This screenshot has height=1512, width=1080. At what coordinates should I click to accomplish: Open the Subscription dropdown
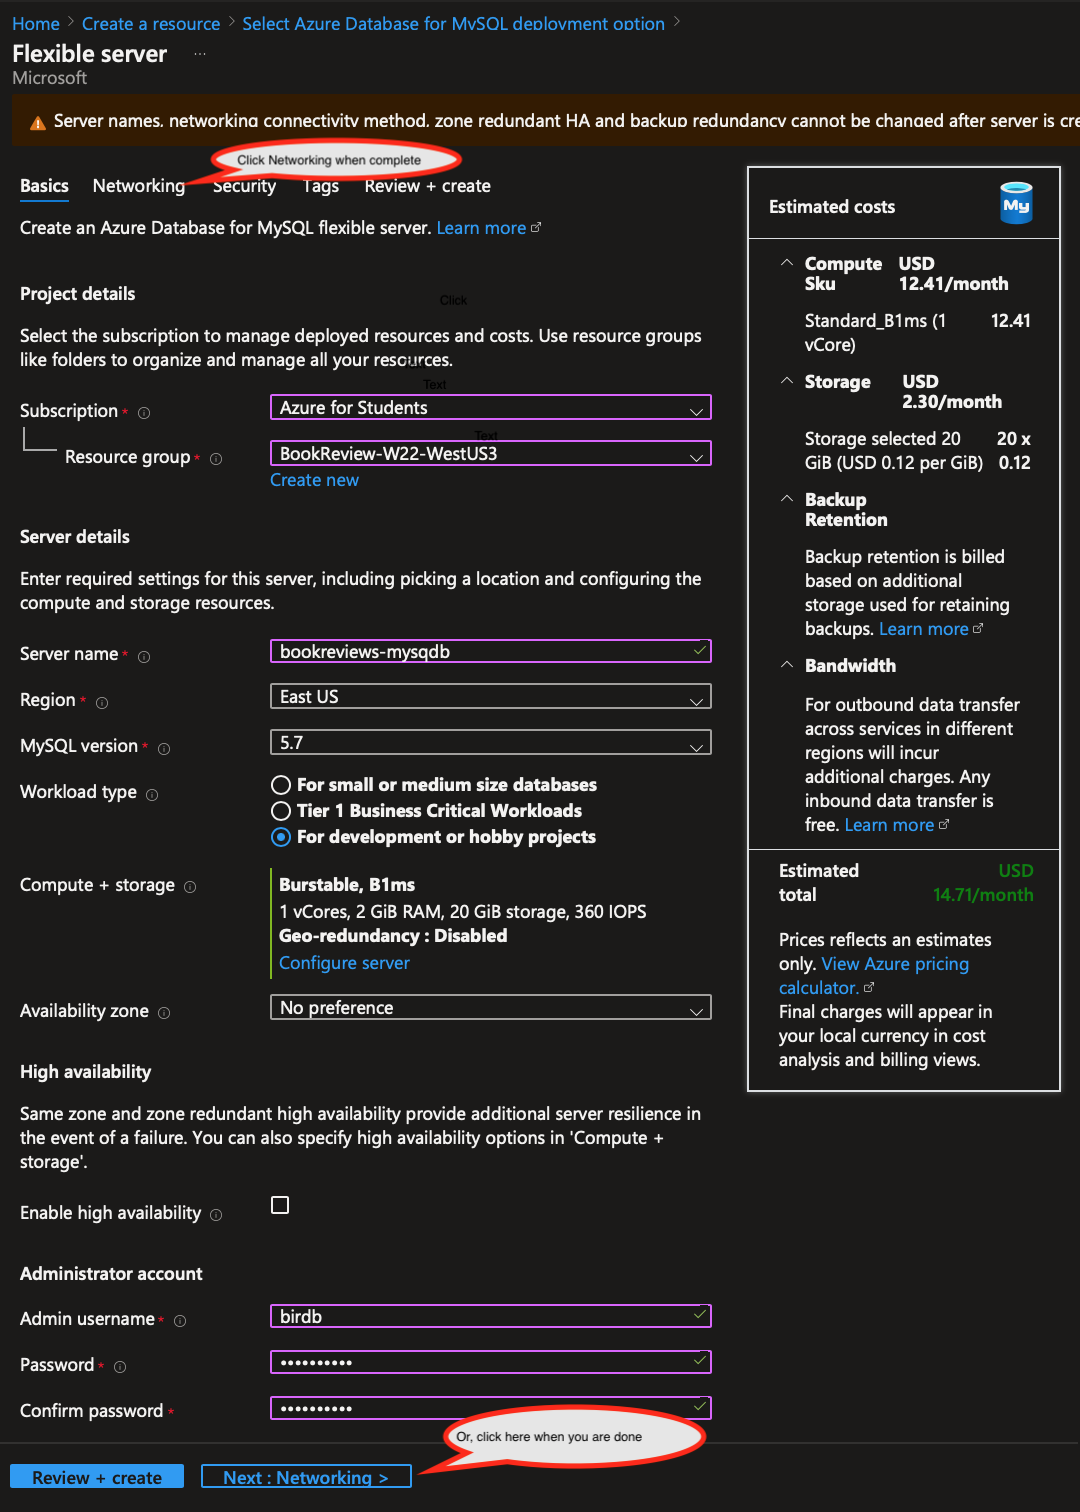[491, 408]
